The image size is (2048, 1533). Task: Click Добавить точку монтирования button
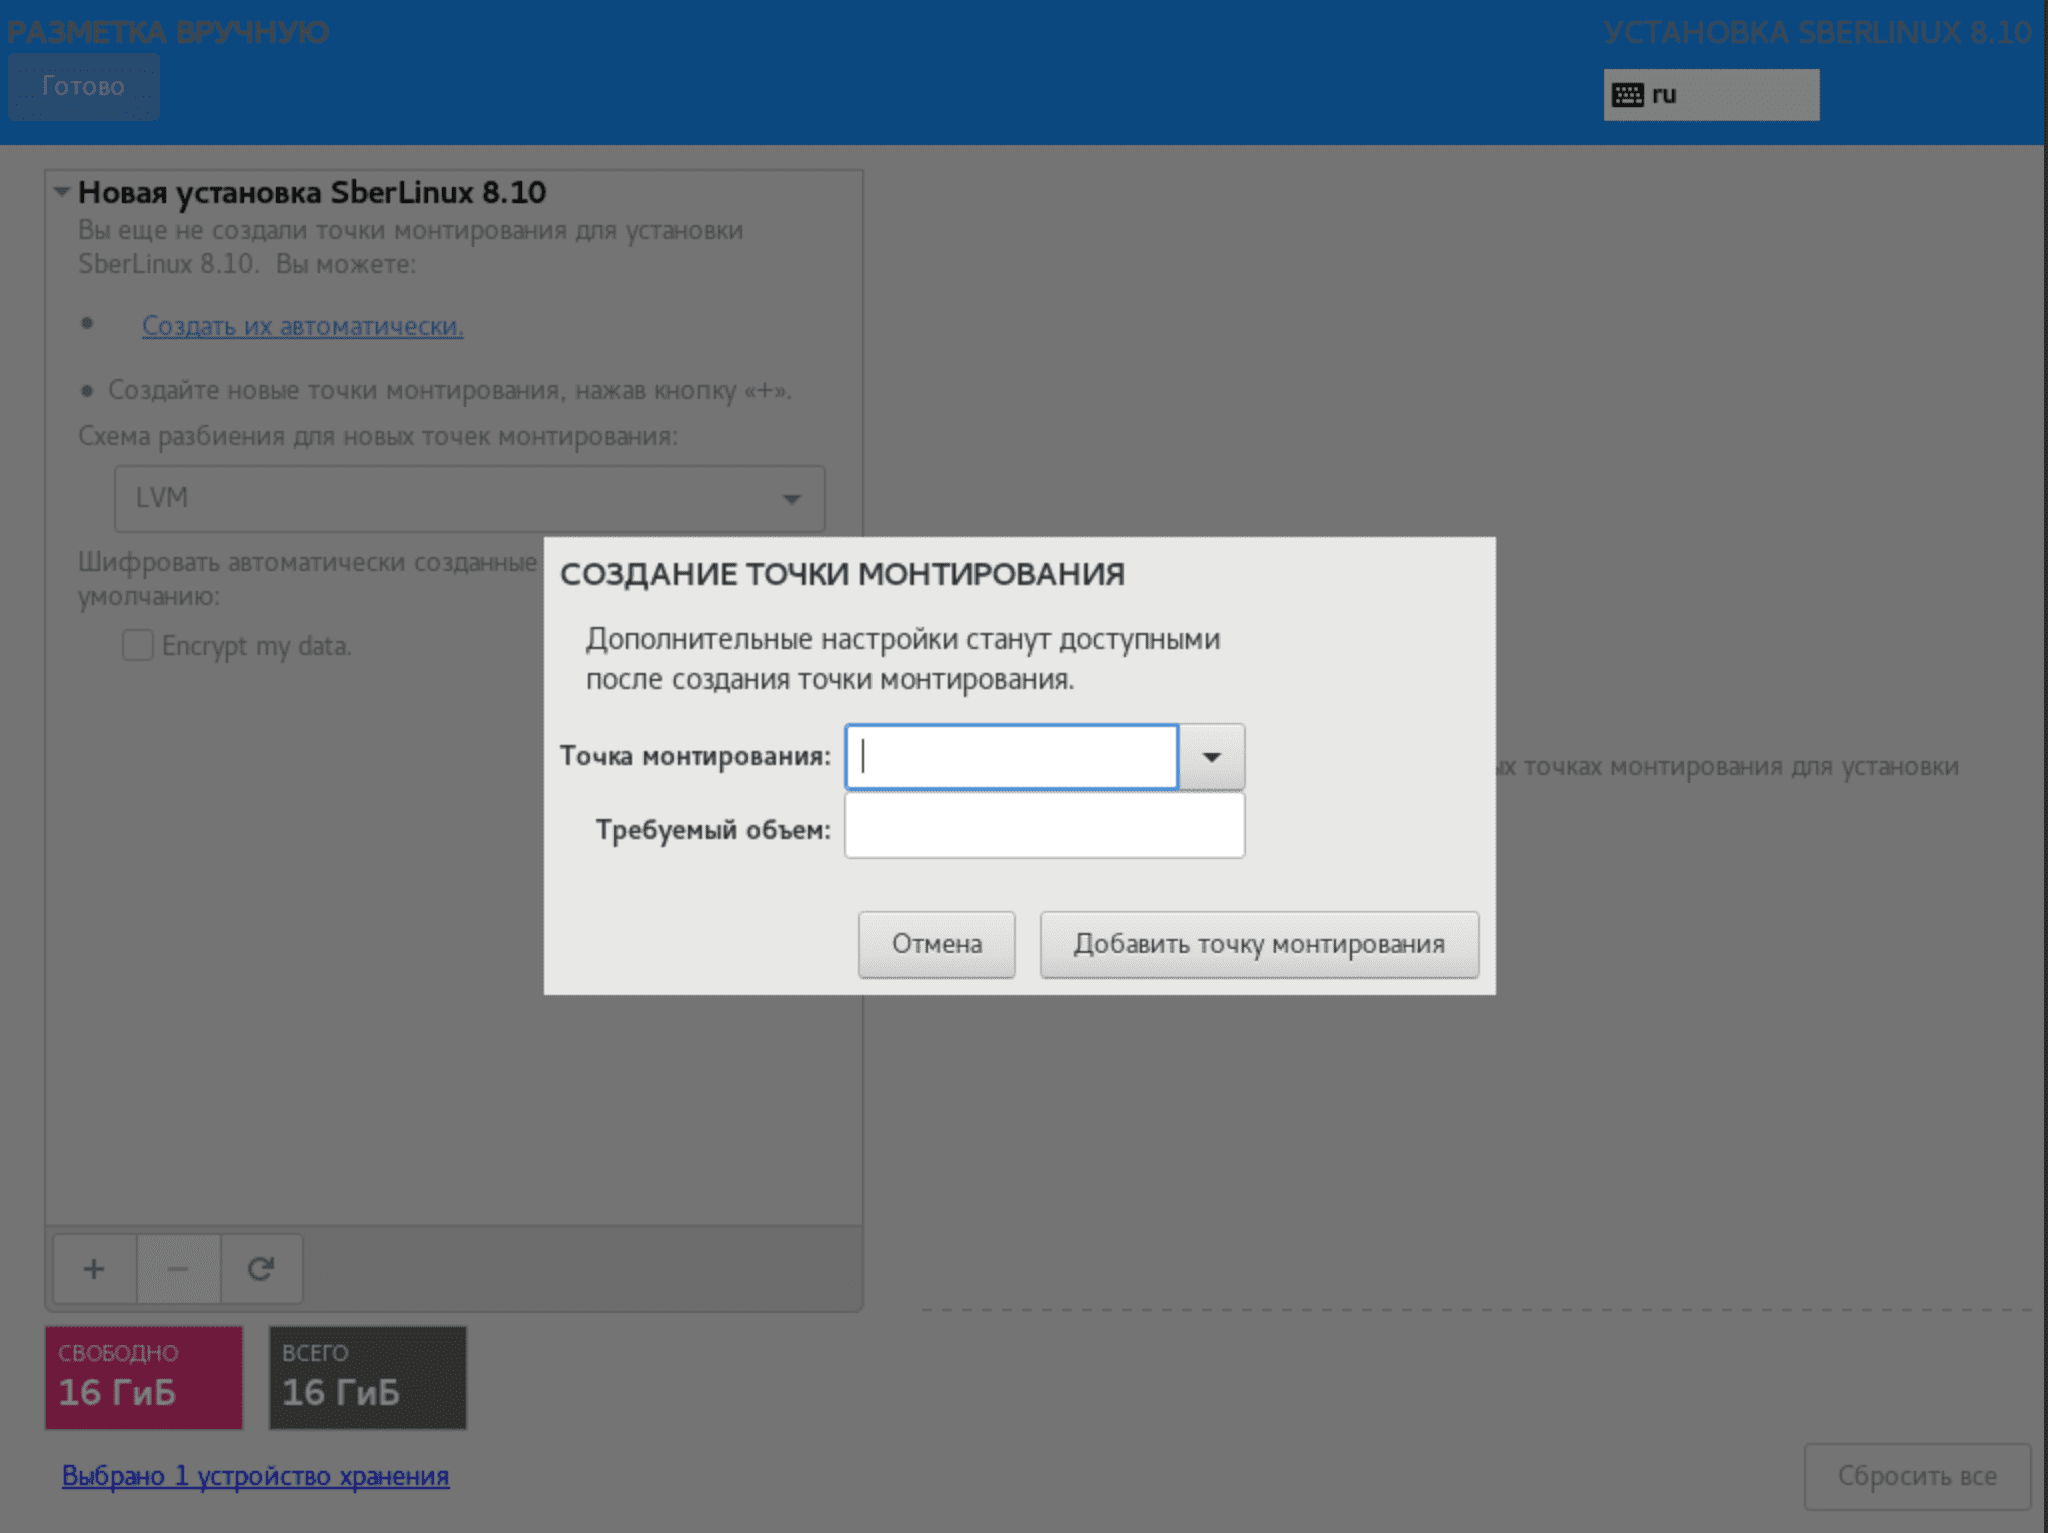[1259, 944]
